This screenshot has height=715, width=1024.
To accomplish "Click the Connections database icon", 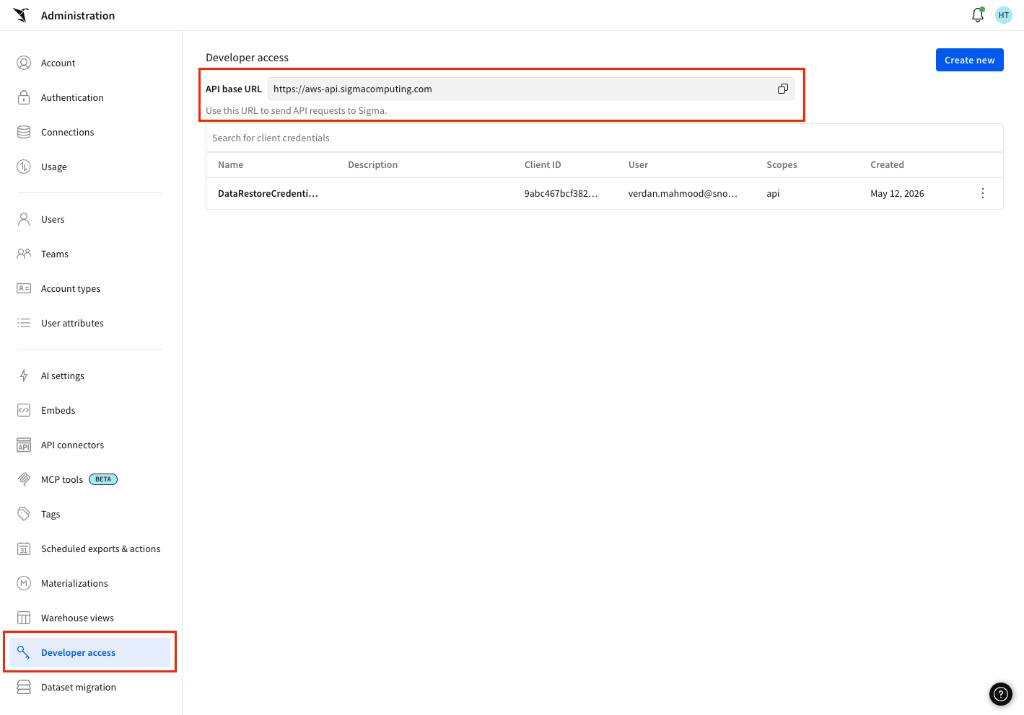I will pyautogui.click(x=24, y=132).
